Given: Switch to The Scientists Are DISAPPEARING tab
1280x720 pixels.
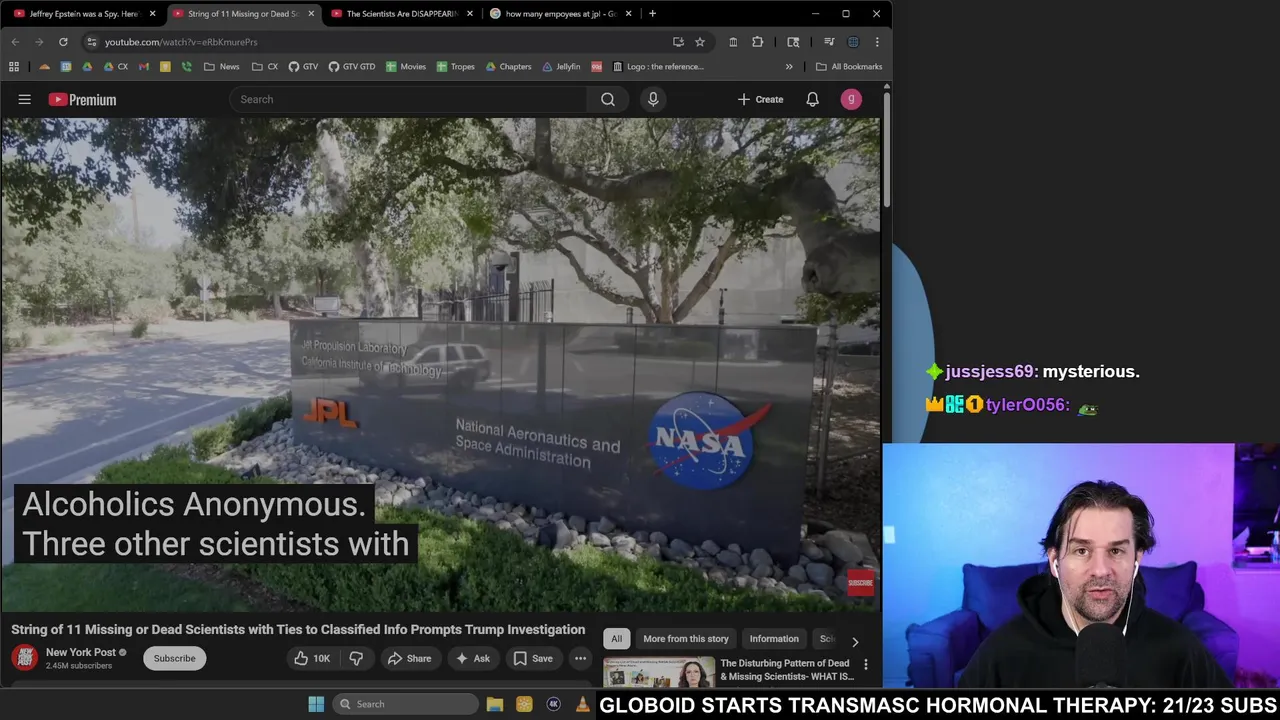Looking at the screenshot, I should pos(400,14).
